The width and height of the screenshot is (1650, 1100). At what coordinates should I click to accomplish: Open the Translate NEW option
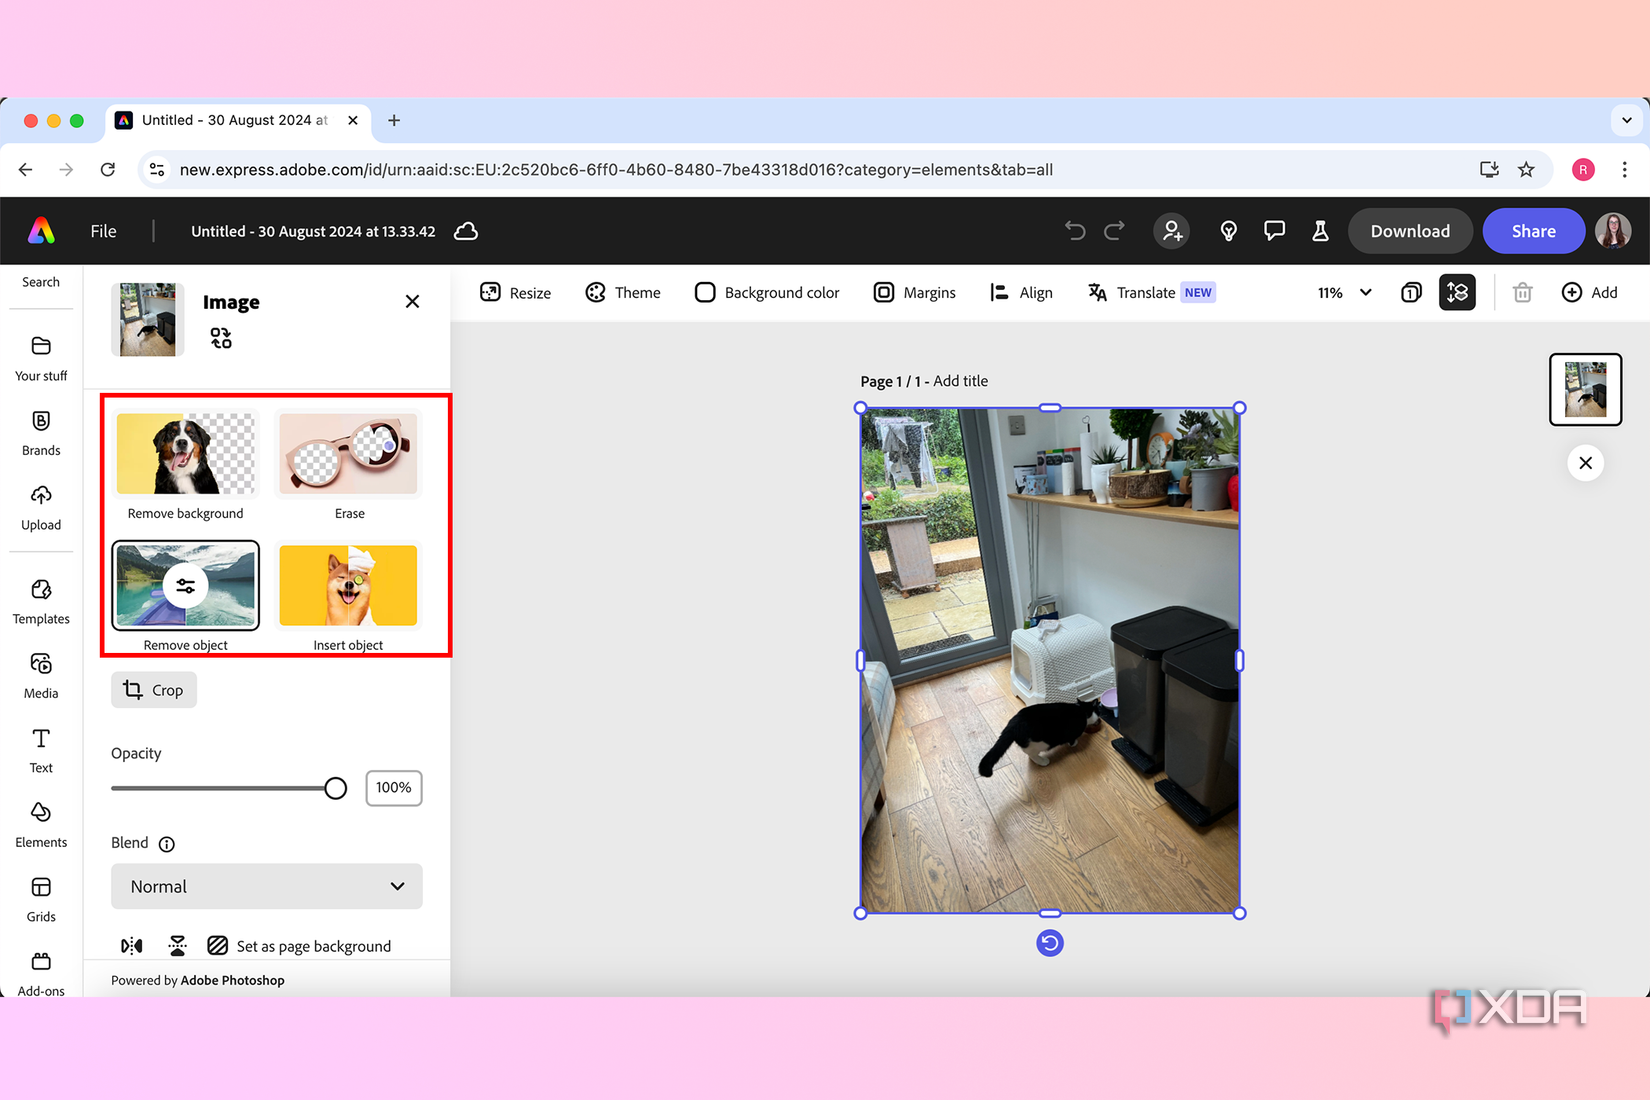pyautogui.click(x=1151, y=293)
